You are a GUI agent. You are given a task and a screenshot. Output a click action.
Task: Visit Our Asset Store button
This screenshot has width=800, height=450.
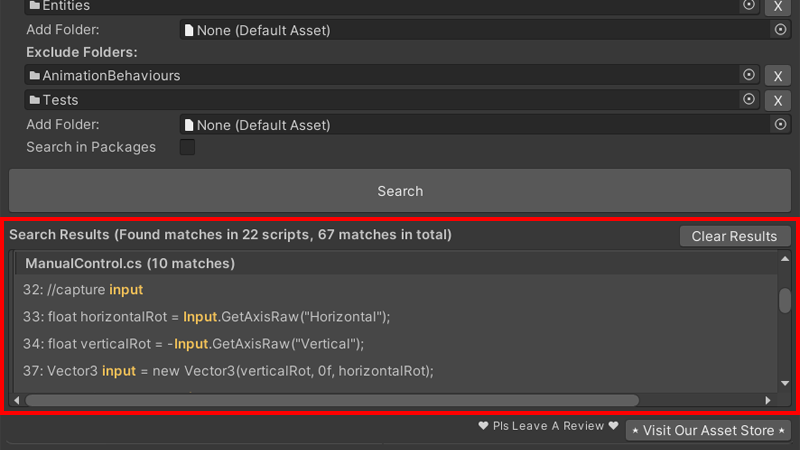(x=708, y=431)
